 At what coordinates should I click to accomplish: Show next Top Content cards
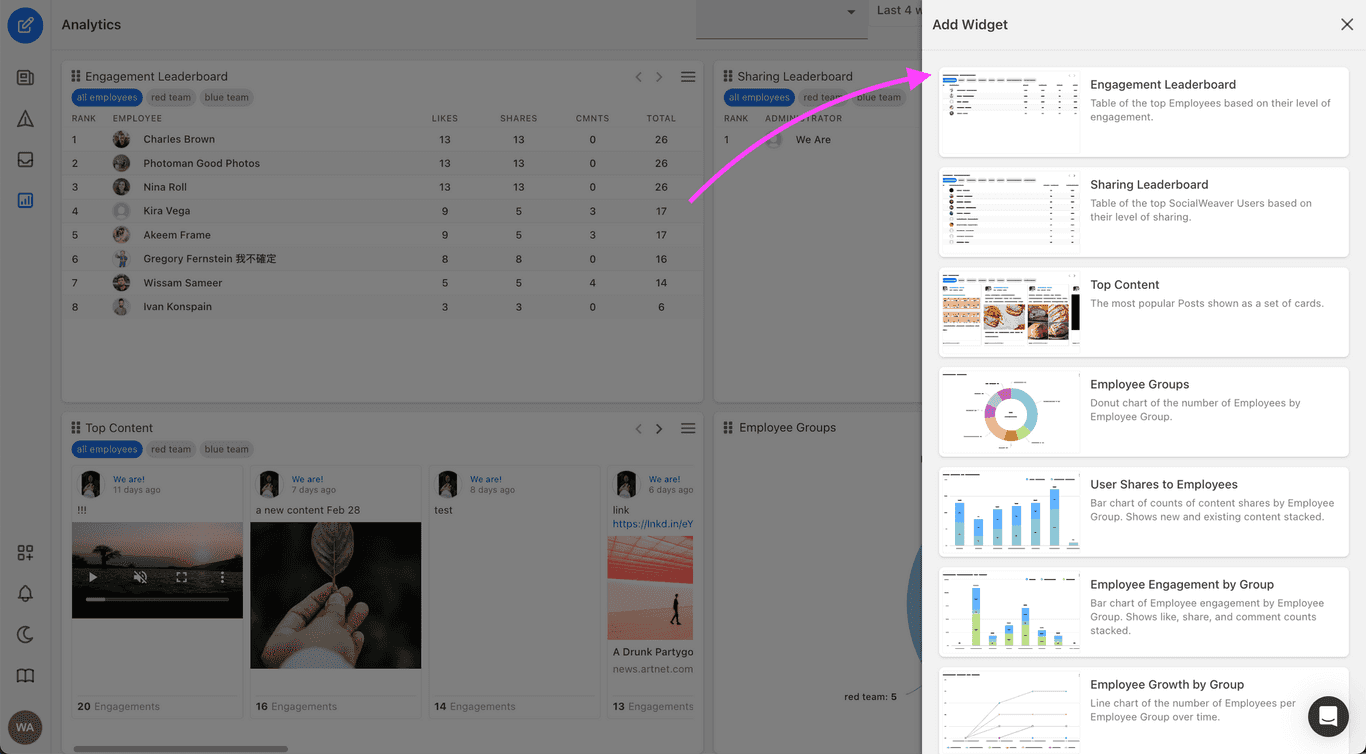(x=659, y=429)
